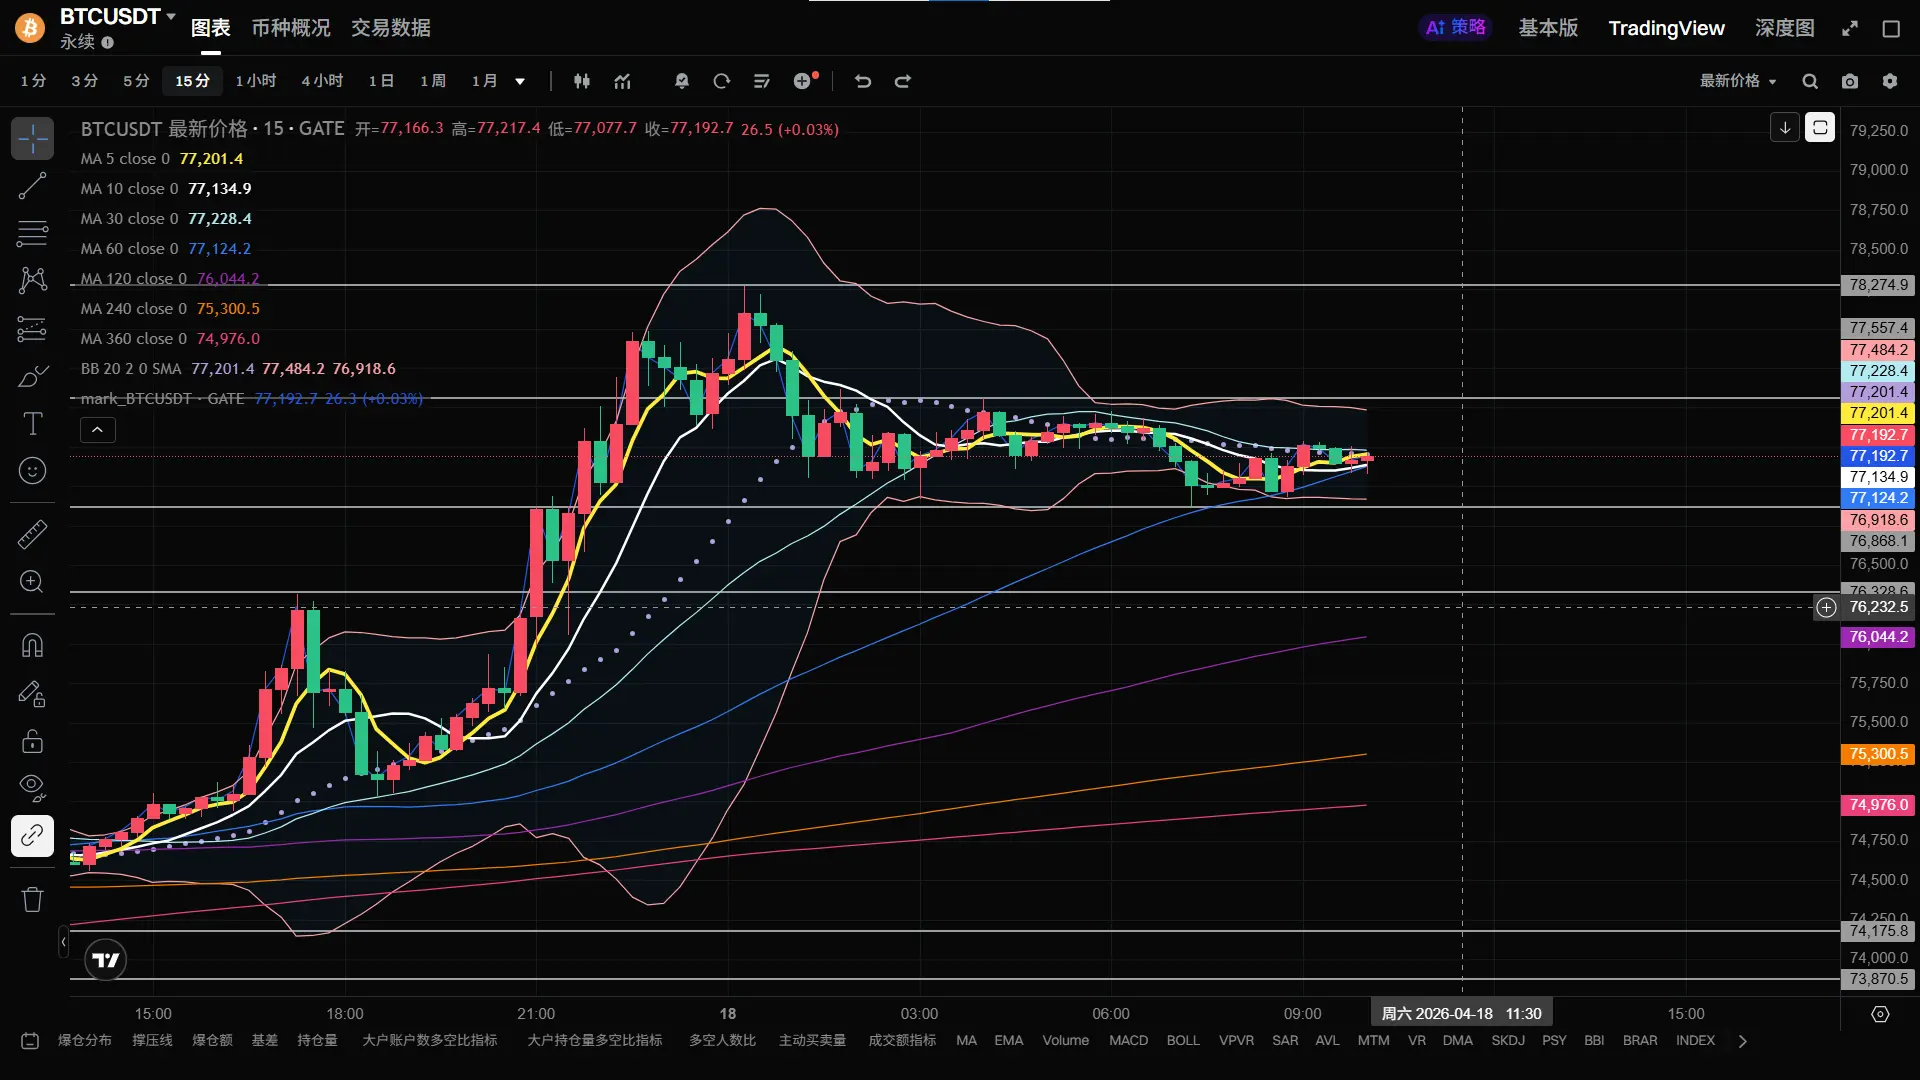The image size is (1920, 1080).
Task: Open the candlestick chart type selector
Action: 582,82
